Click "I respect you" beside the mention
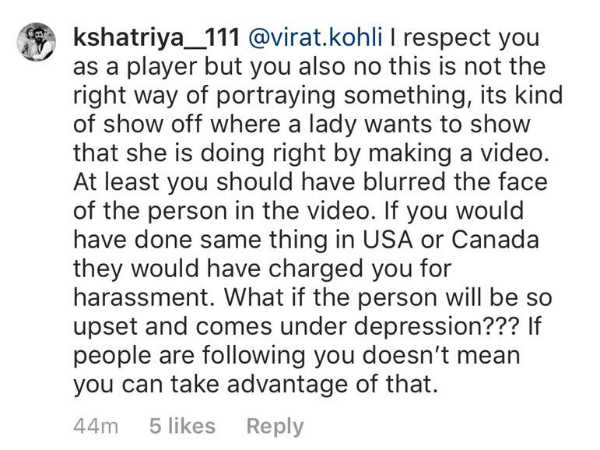This screenshot has width=600, height=450. tap(465, 39)
